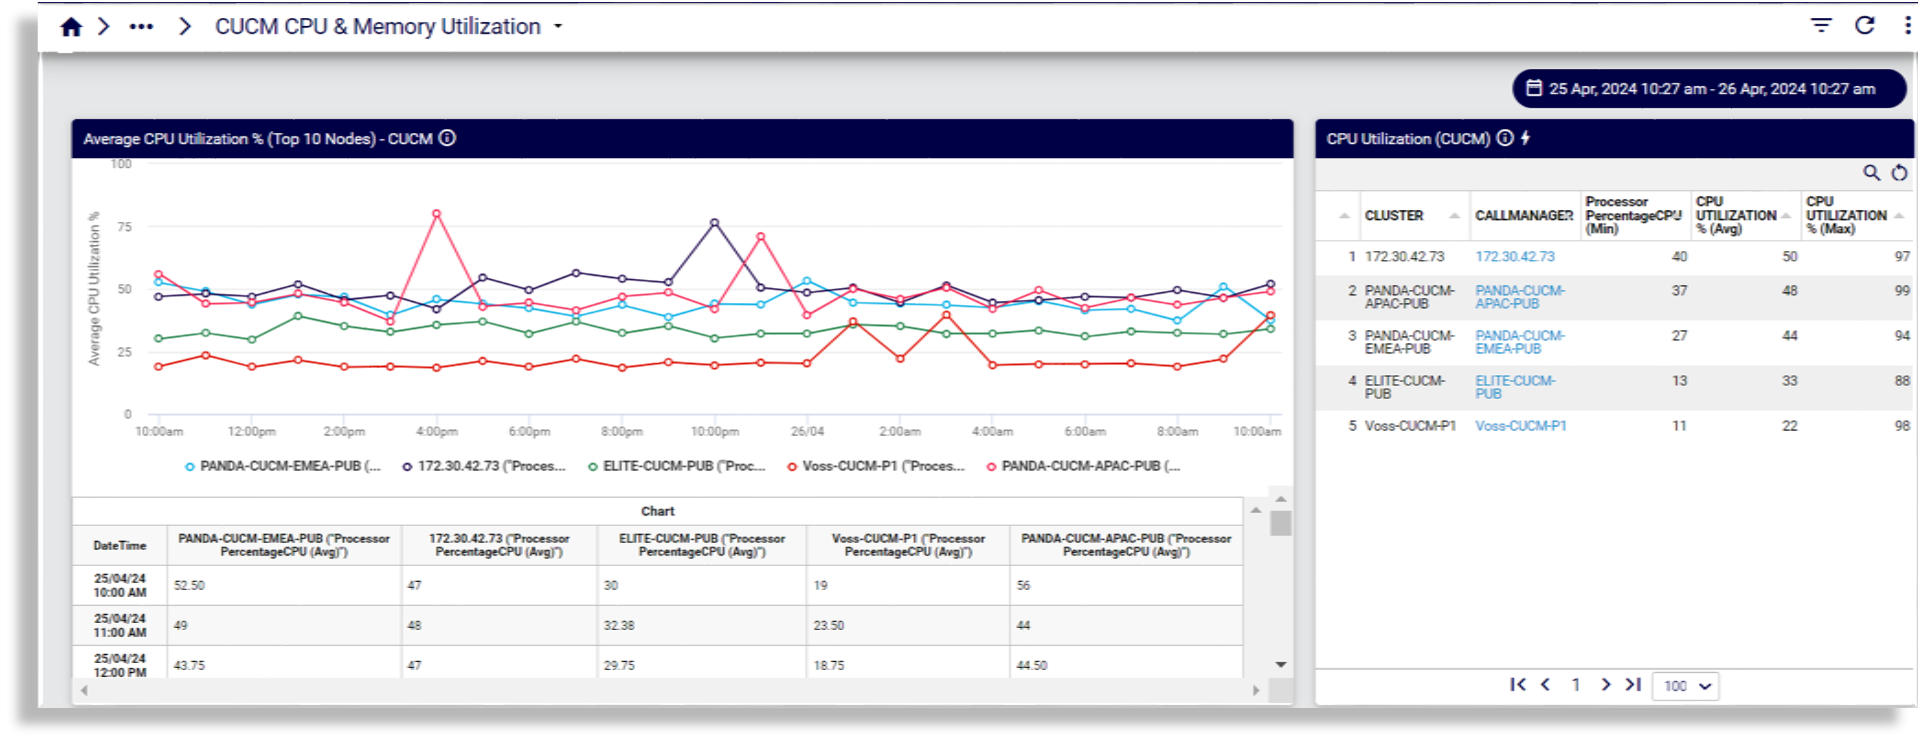Toggle the ELITE-CUCM-PUB legend series

[x=677, y=466]
